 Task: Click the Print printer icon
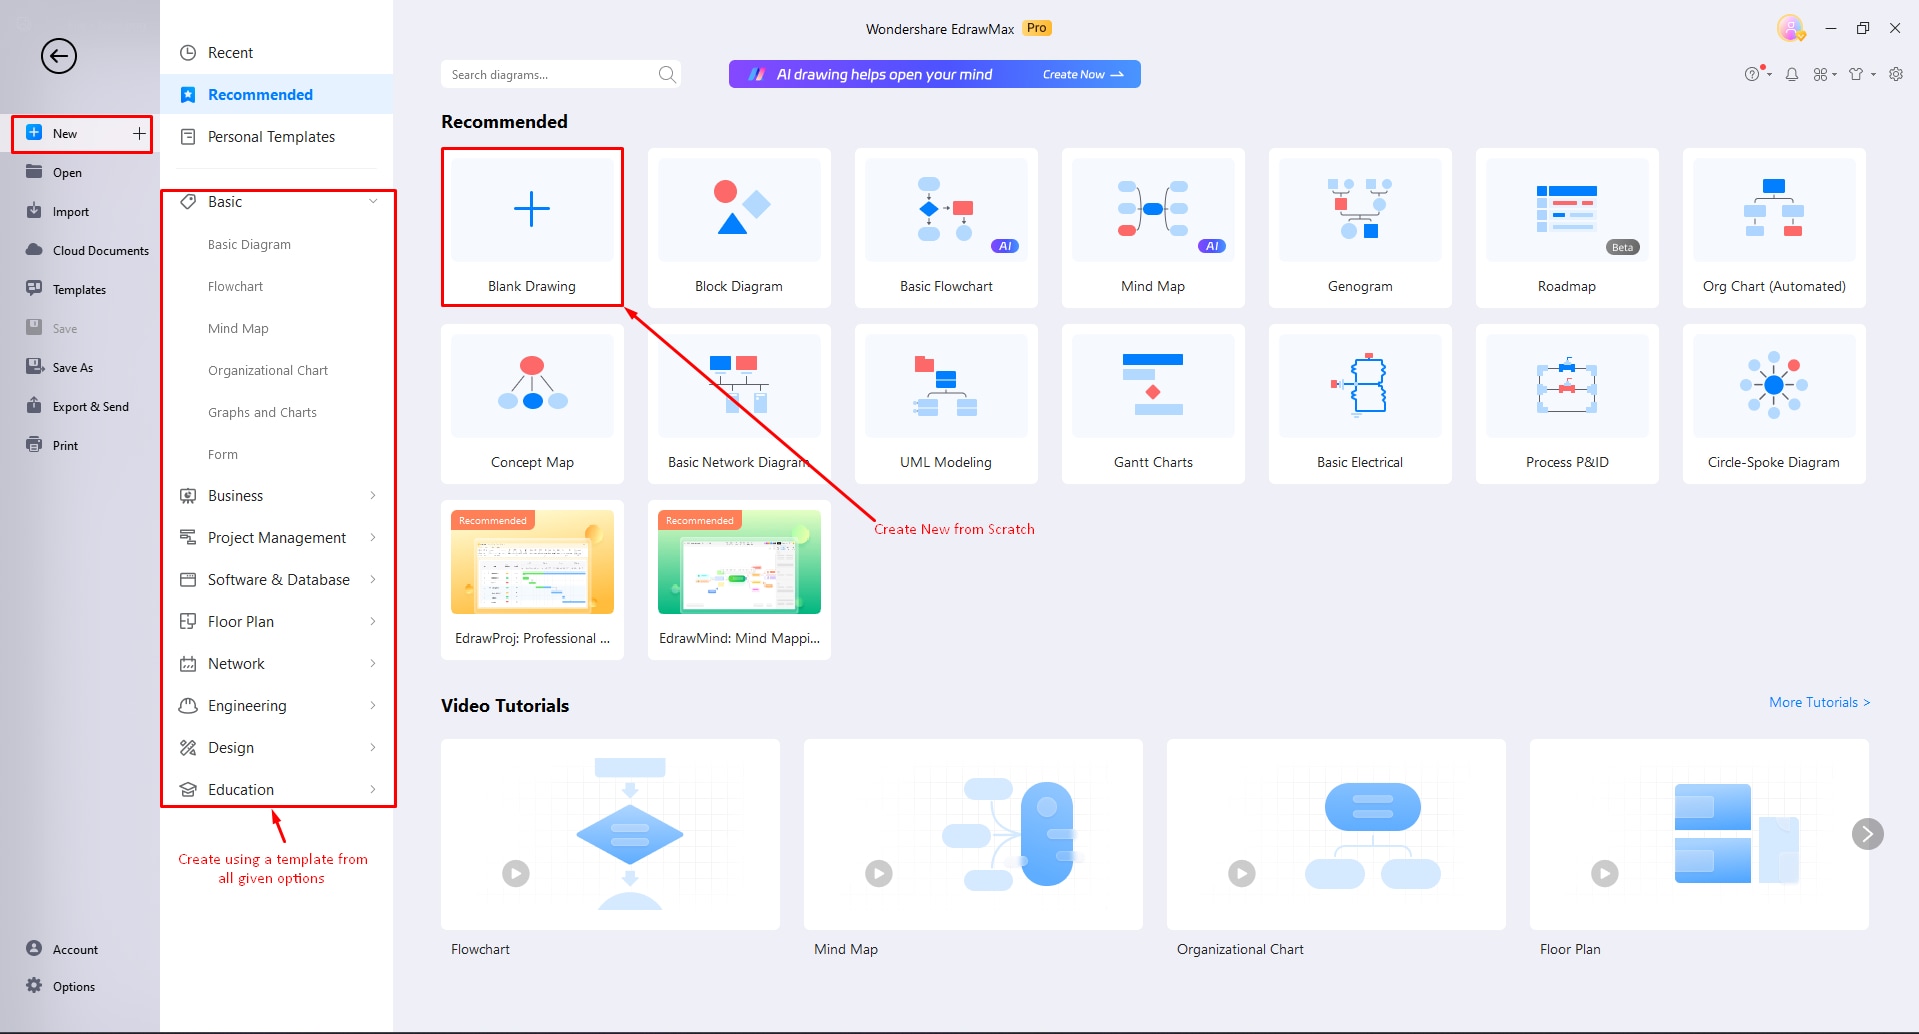pyautogui.click(x=34, y=445)
